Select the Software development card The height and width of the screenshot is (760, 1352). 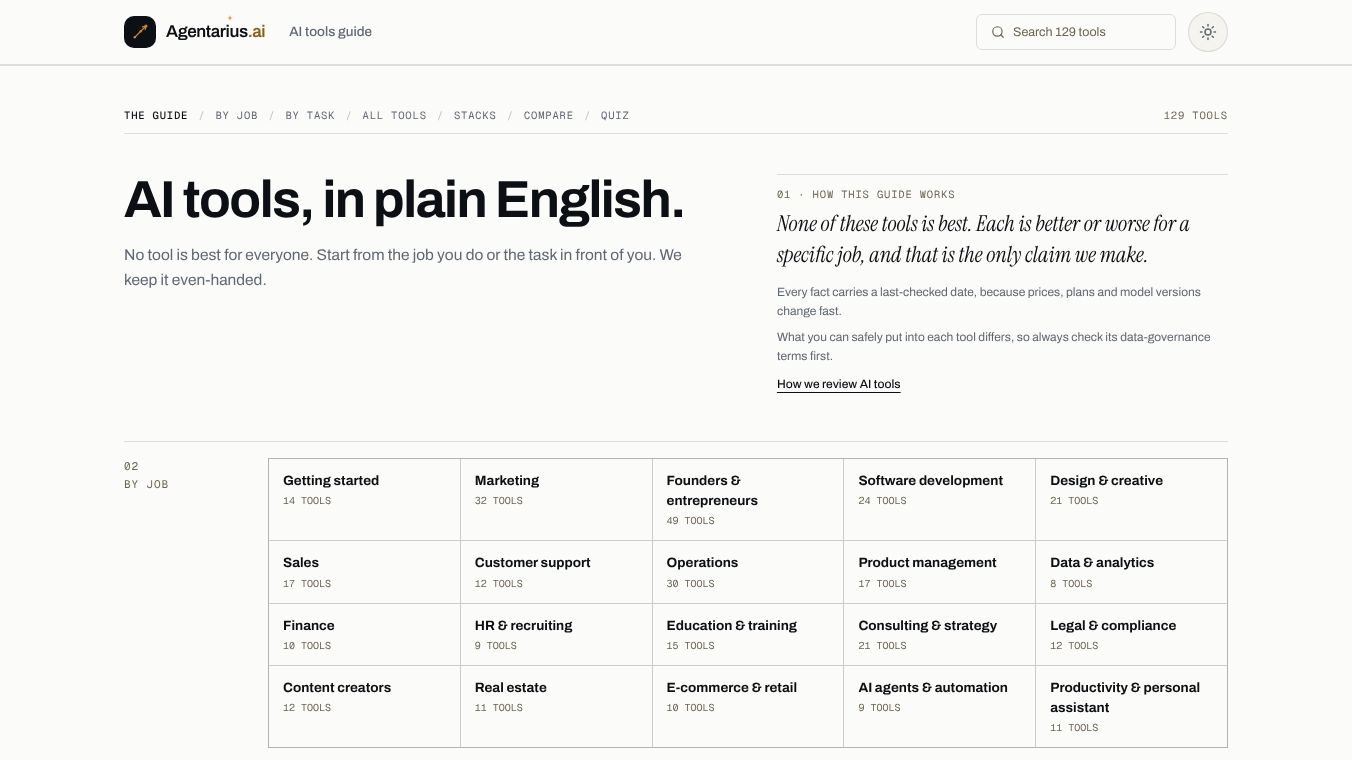coord(939,500)
